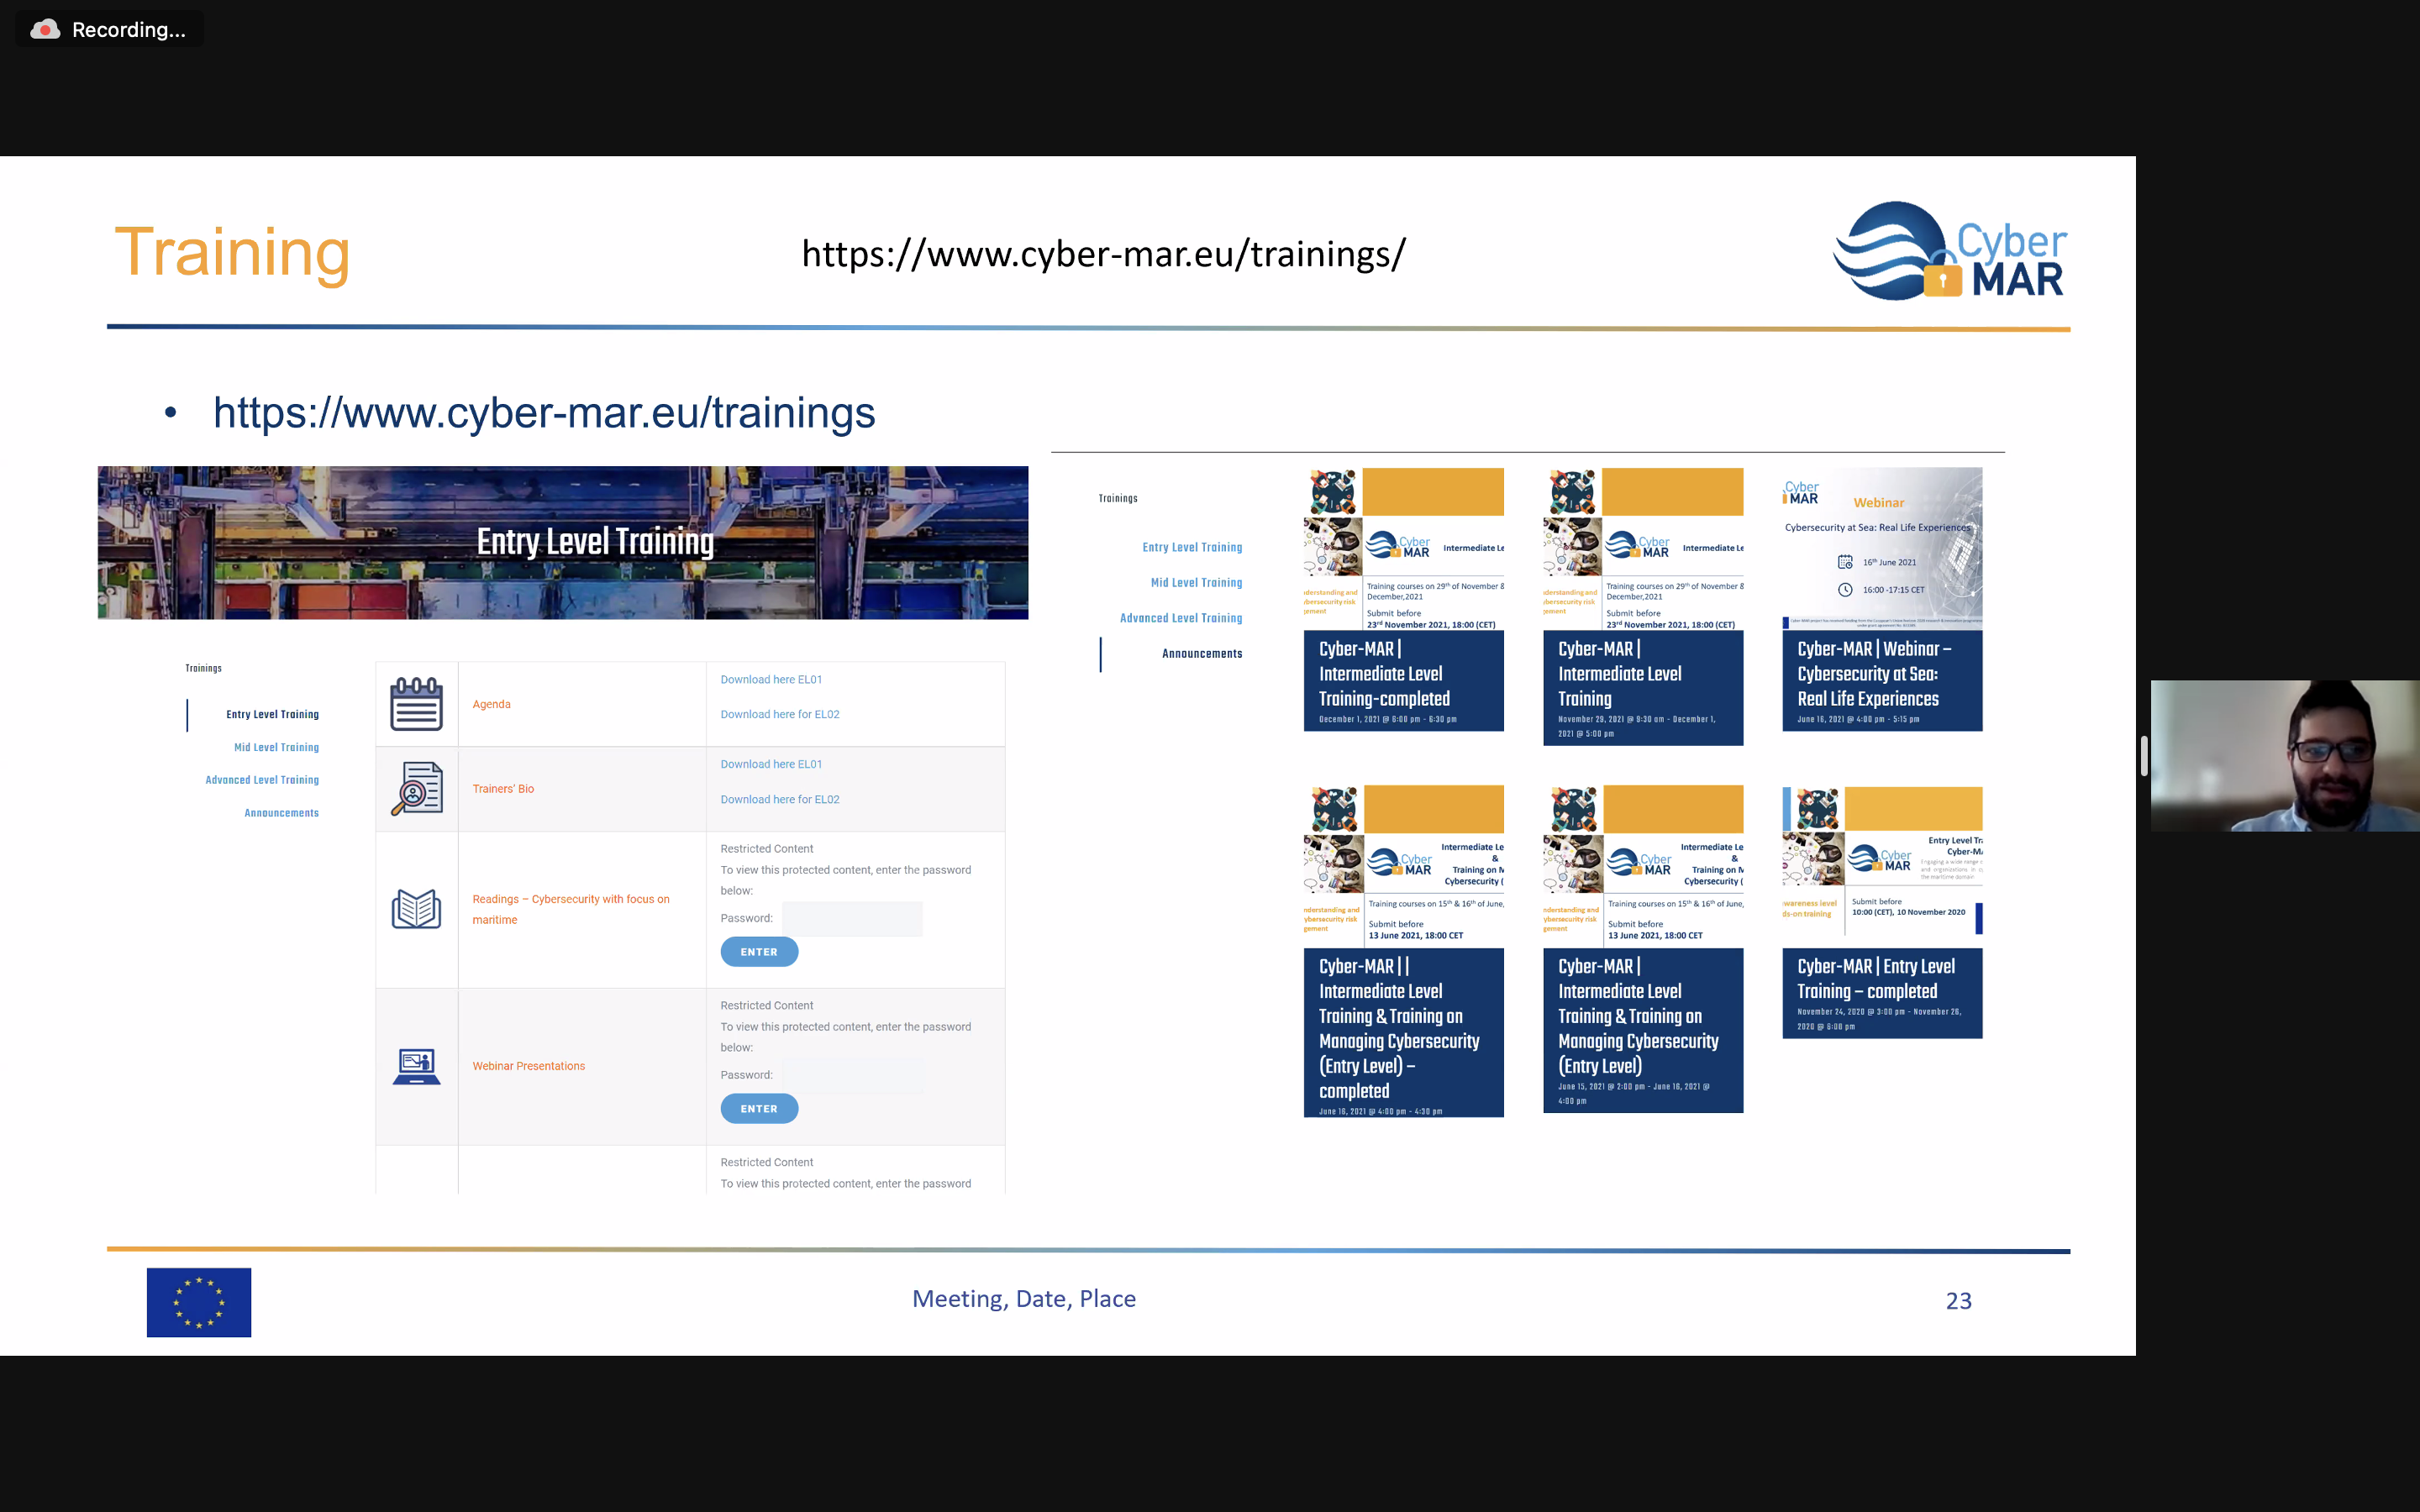The height and width of the screenshot is (1512, 2420).
Task: Click the Readings password input field
Action: coord(851,918)
